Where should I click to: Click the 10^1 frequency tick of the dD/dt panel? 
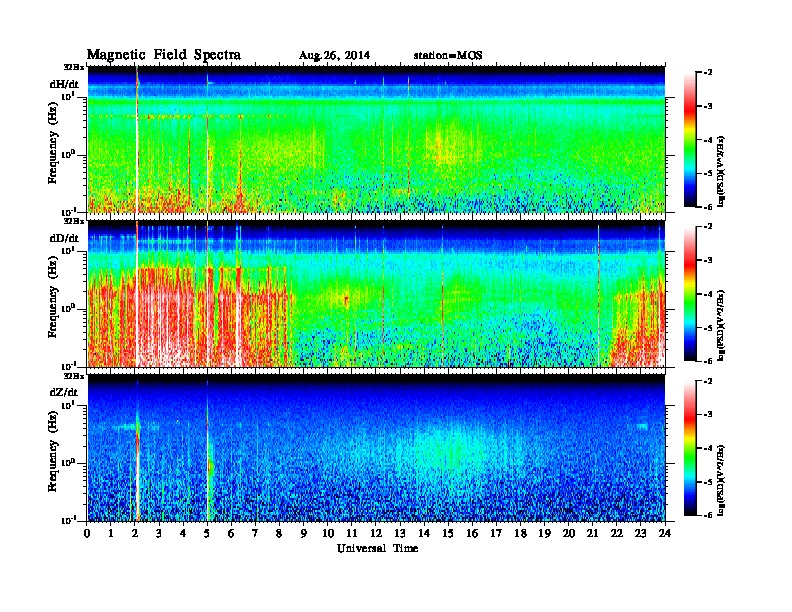coord(68,251)
